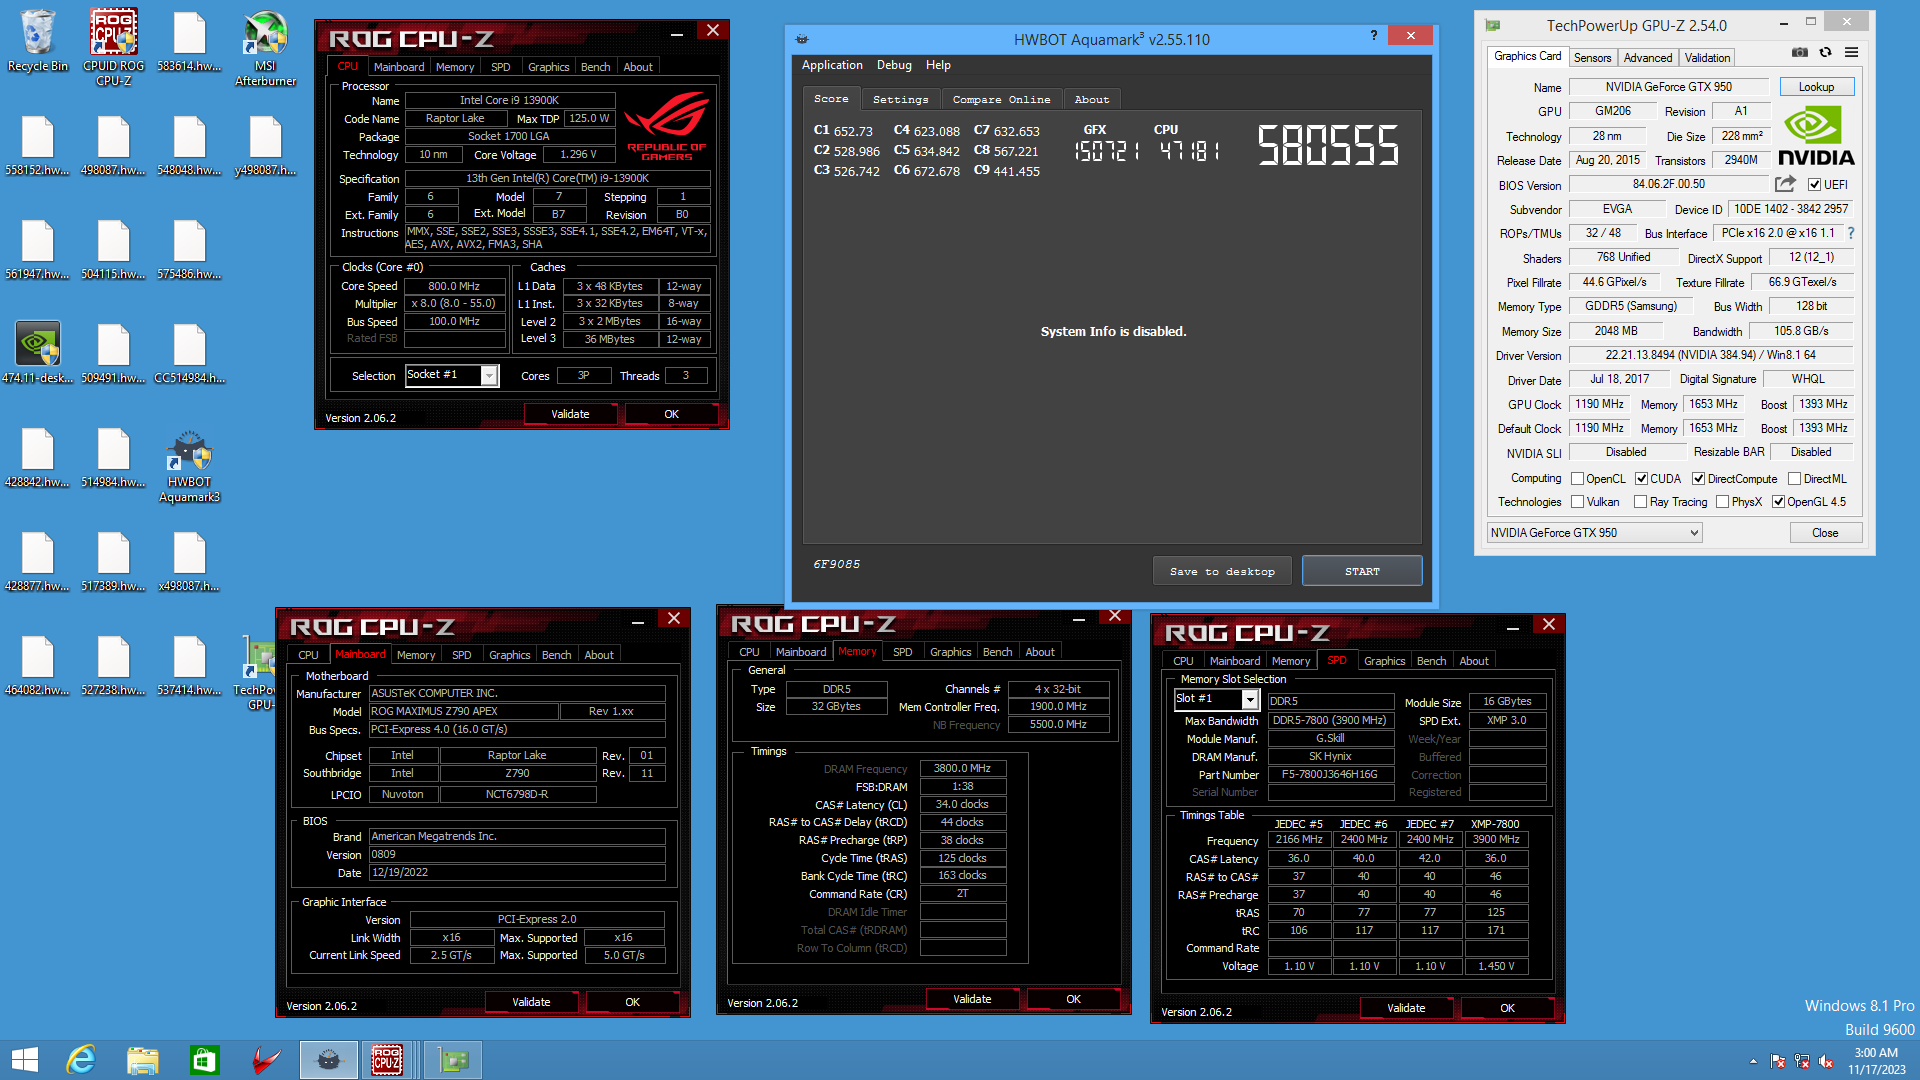1920x1080 pixels.
Task: Select the 583614.hw... file on desktop
Action: 190,42
